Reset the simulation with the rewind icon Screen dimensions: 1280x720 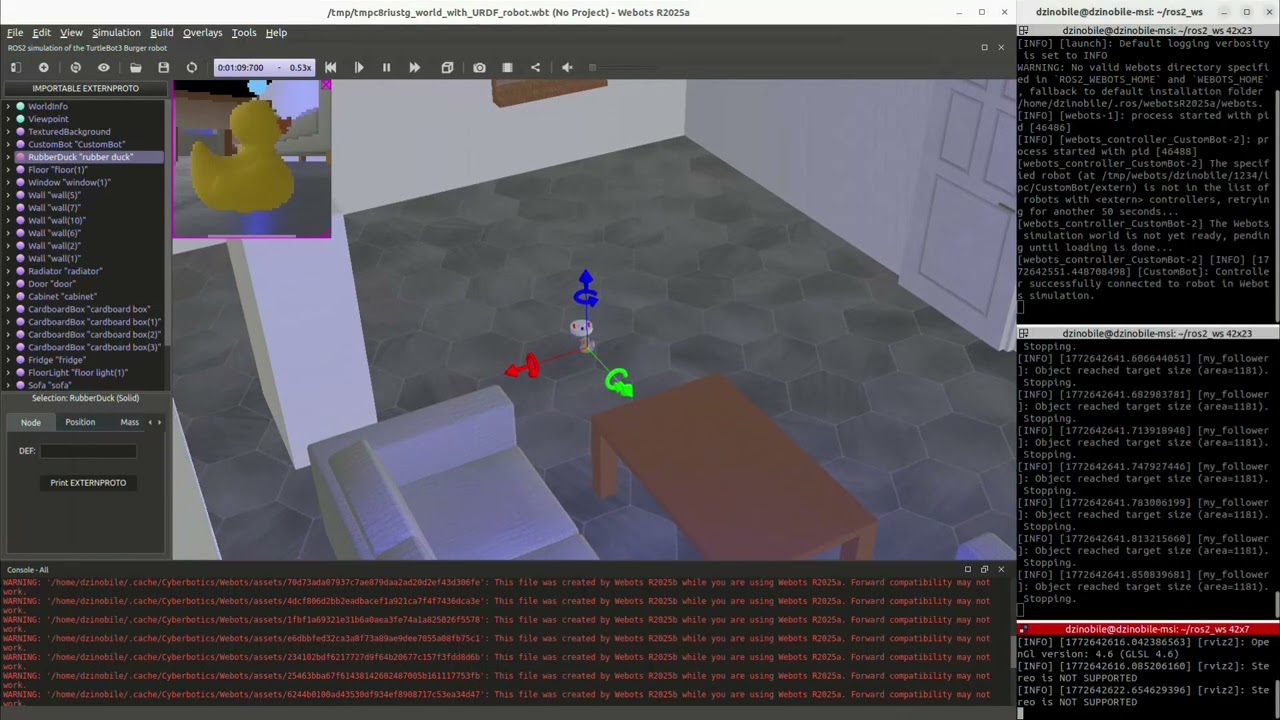coord(330,67)
